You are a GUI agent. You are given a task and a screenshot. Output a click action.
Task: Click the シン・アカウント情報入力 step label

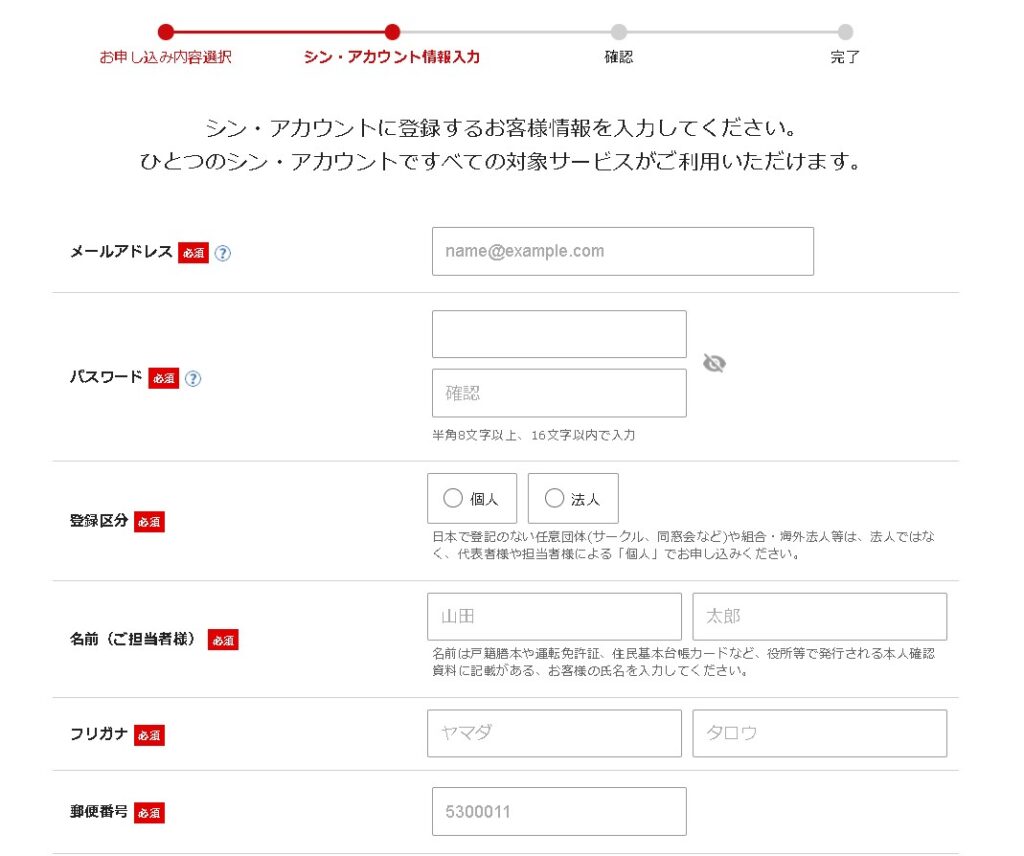point(392,57)
